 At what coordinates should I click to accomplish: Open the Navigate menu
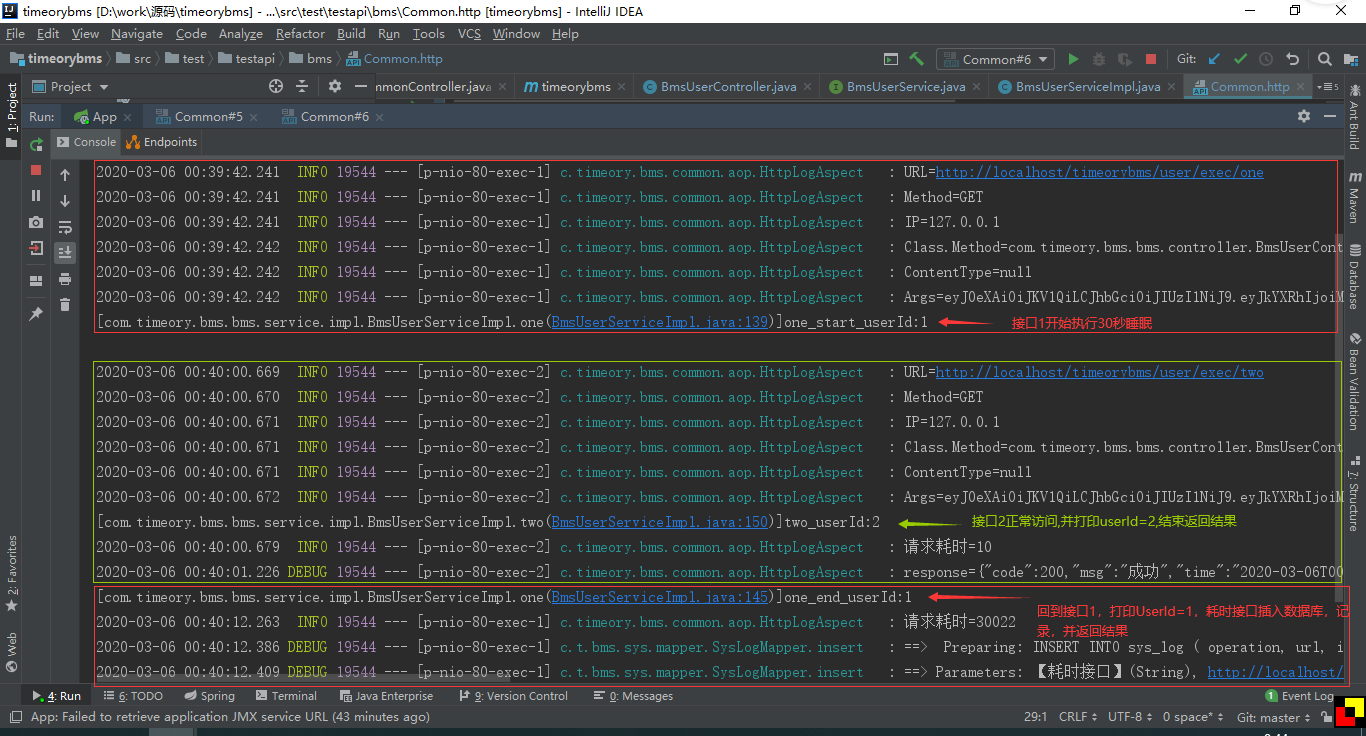coord(137,34)
